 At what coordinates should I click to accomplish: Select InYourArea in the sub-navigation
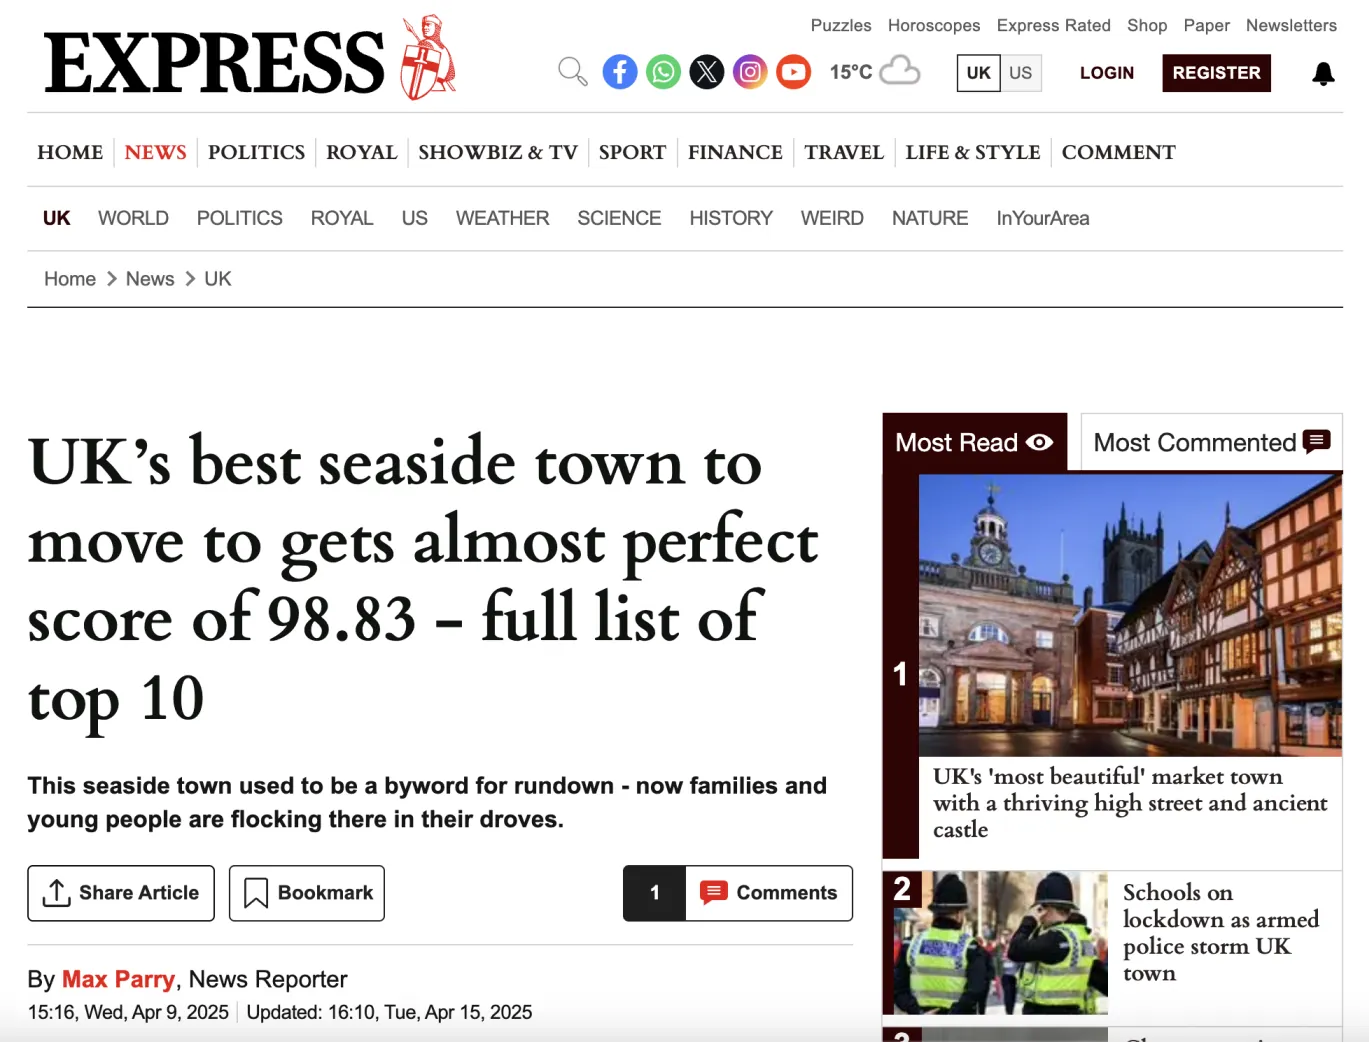click(x=1043, y=218)
